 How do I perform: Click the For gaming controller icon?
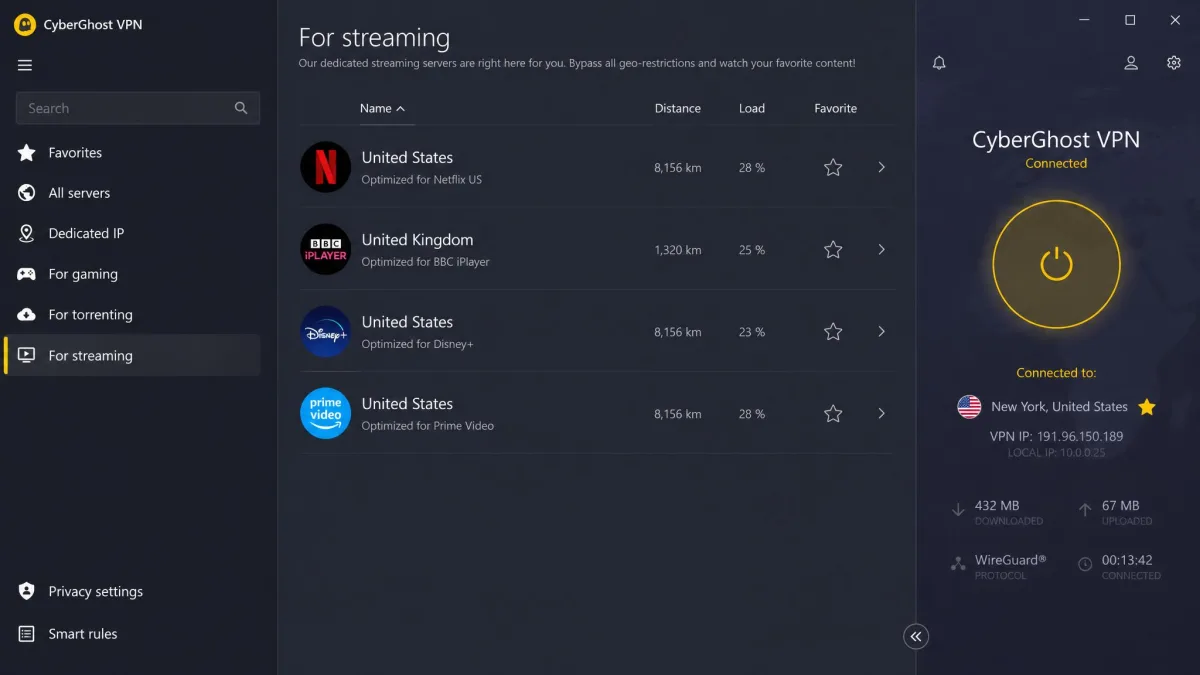coord(27,274)
